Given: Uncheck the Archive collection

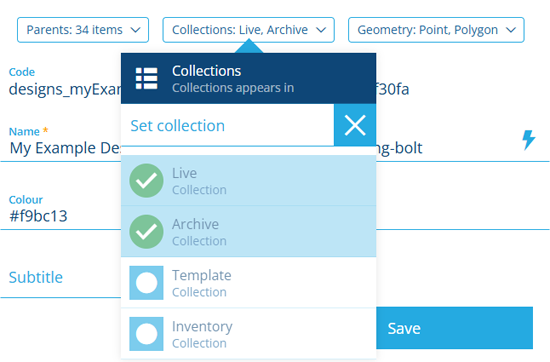Looking at the screenshot, I should (248, 232).
